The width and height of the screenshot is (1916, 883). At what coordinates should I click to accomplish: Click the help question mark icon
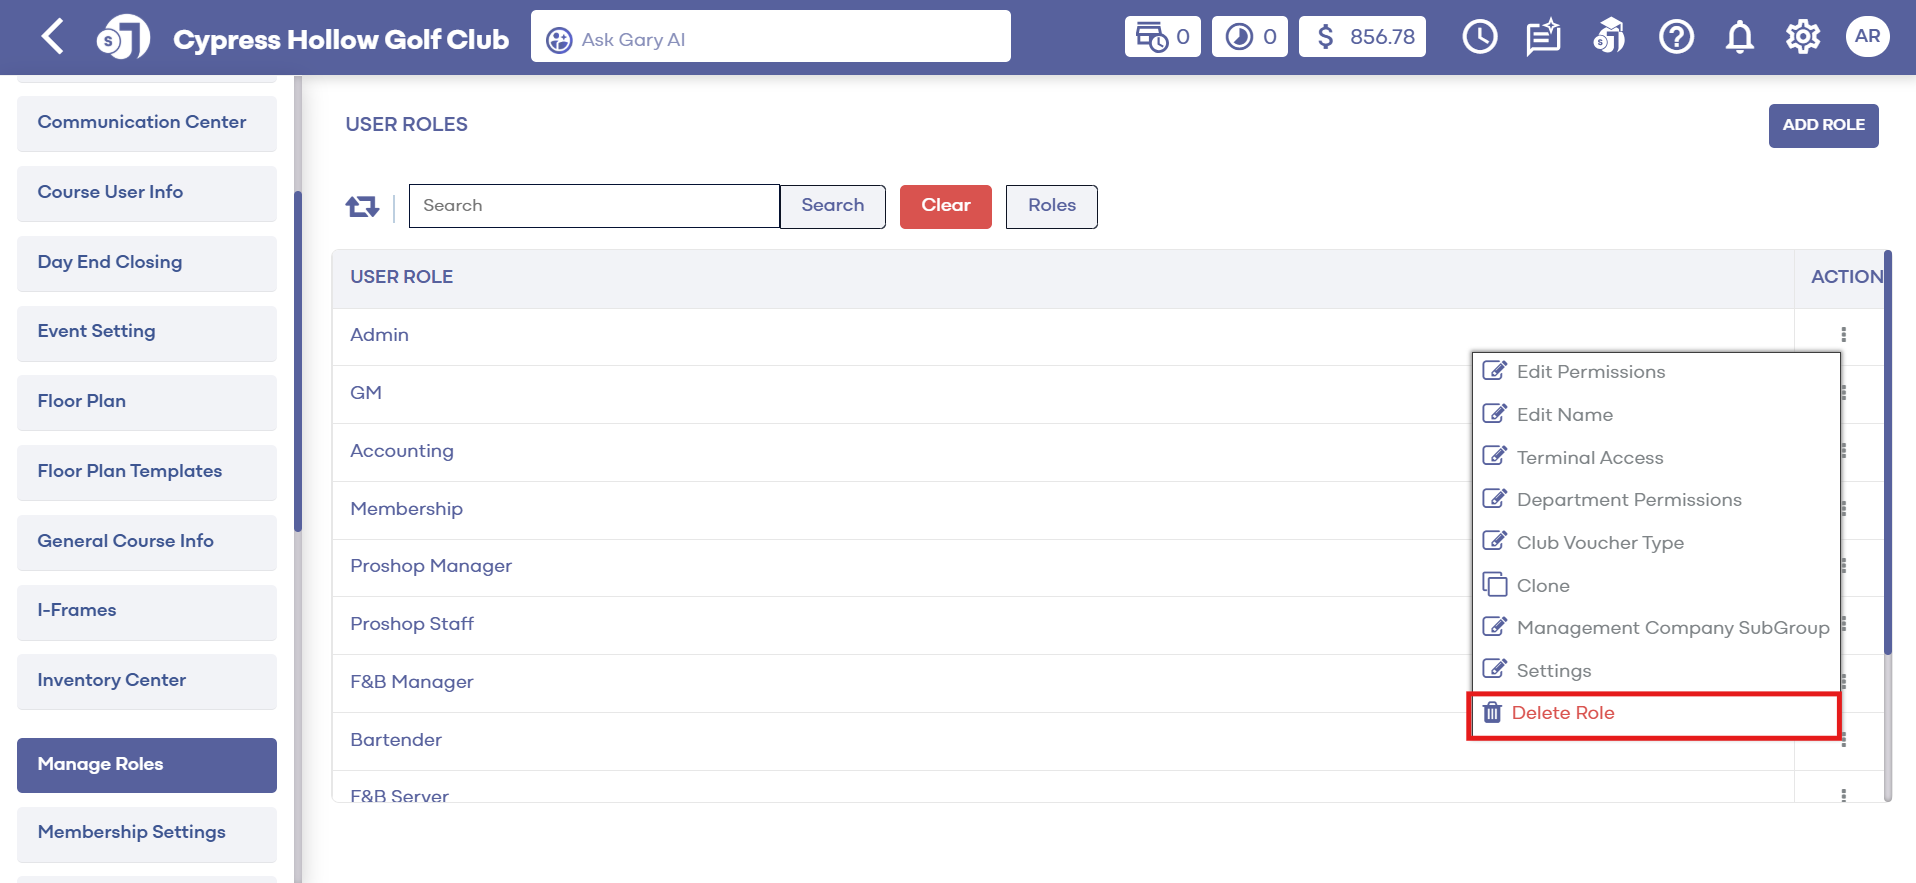1676,37
